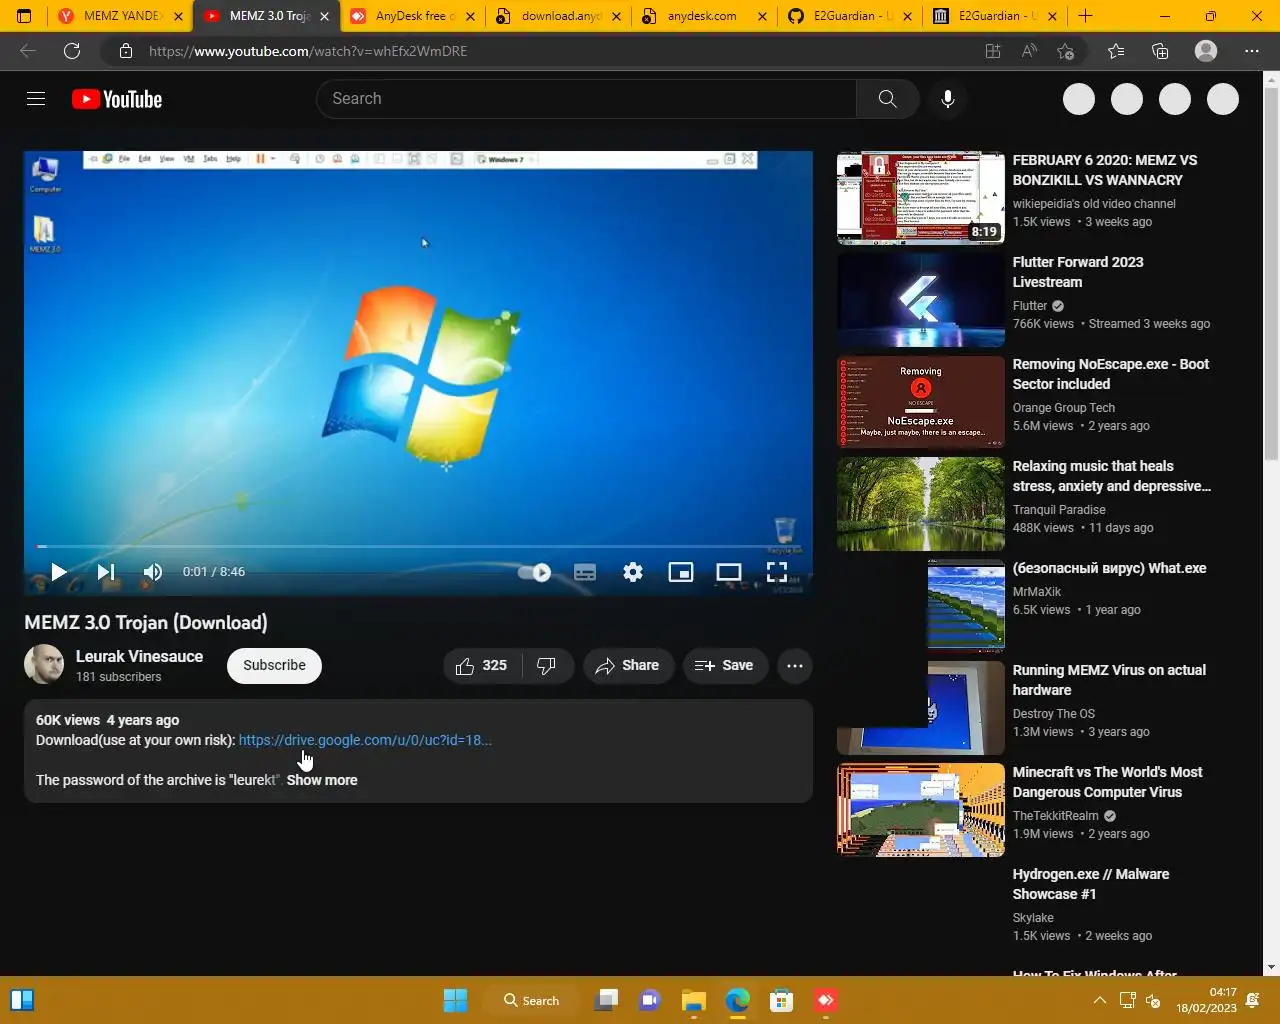Switch to theater mode
The height and width of the screenshot is (1024, 1280).
pyautogui.click(x=729, y=572)
